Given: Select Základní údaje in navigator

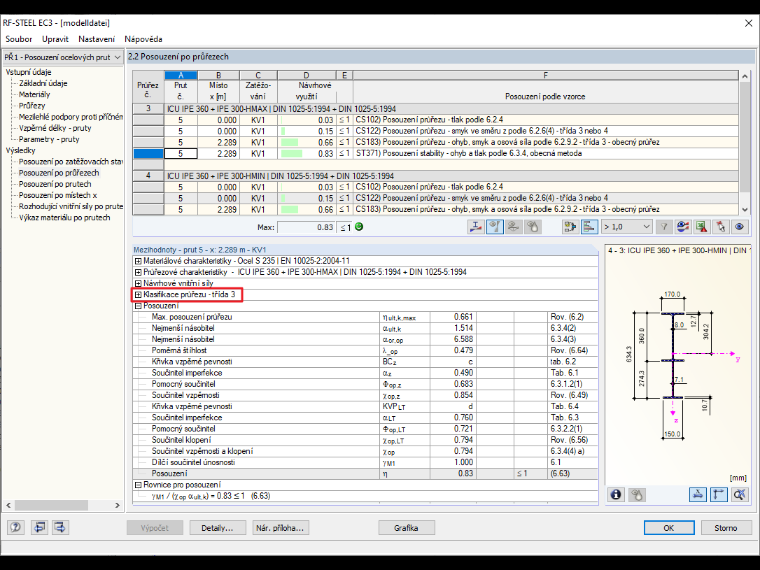Looking at the screenshot, I should [x=43, y=83].
